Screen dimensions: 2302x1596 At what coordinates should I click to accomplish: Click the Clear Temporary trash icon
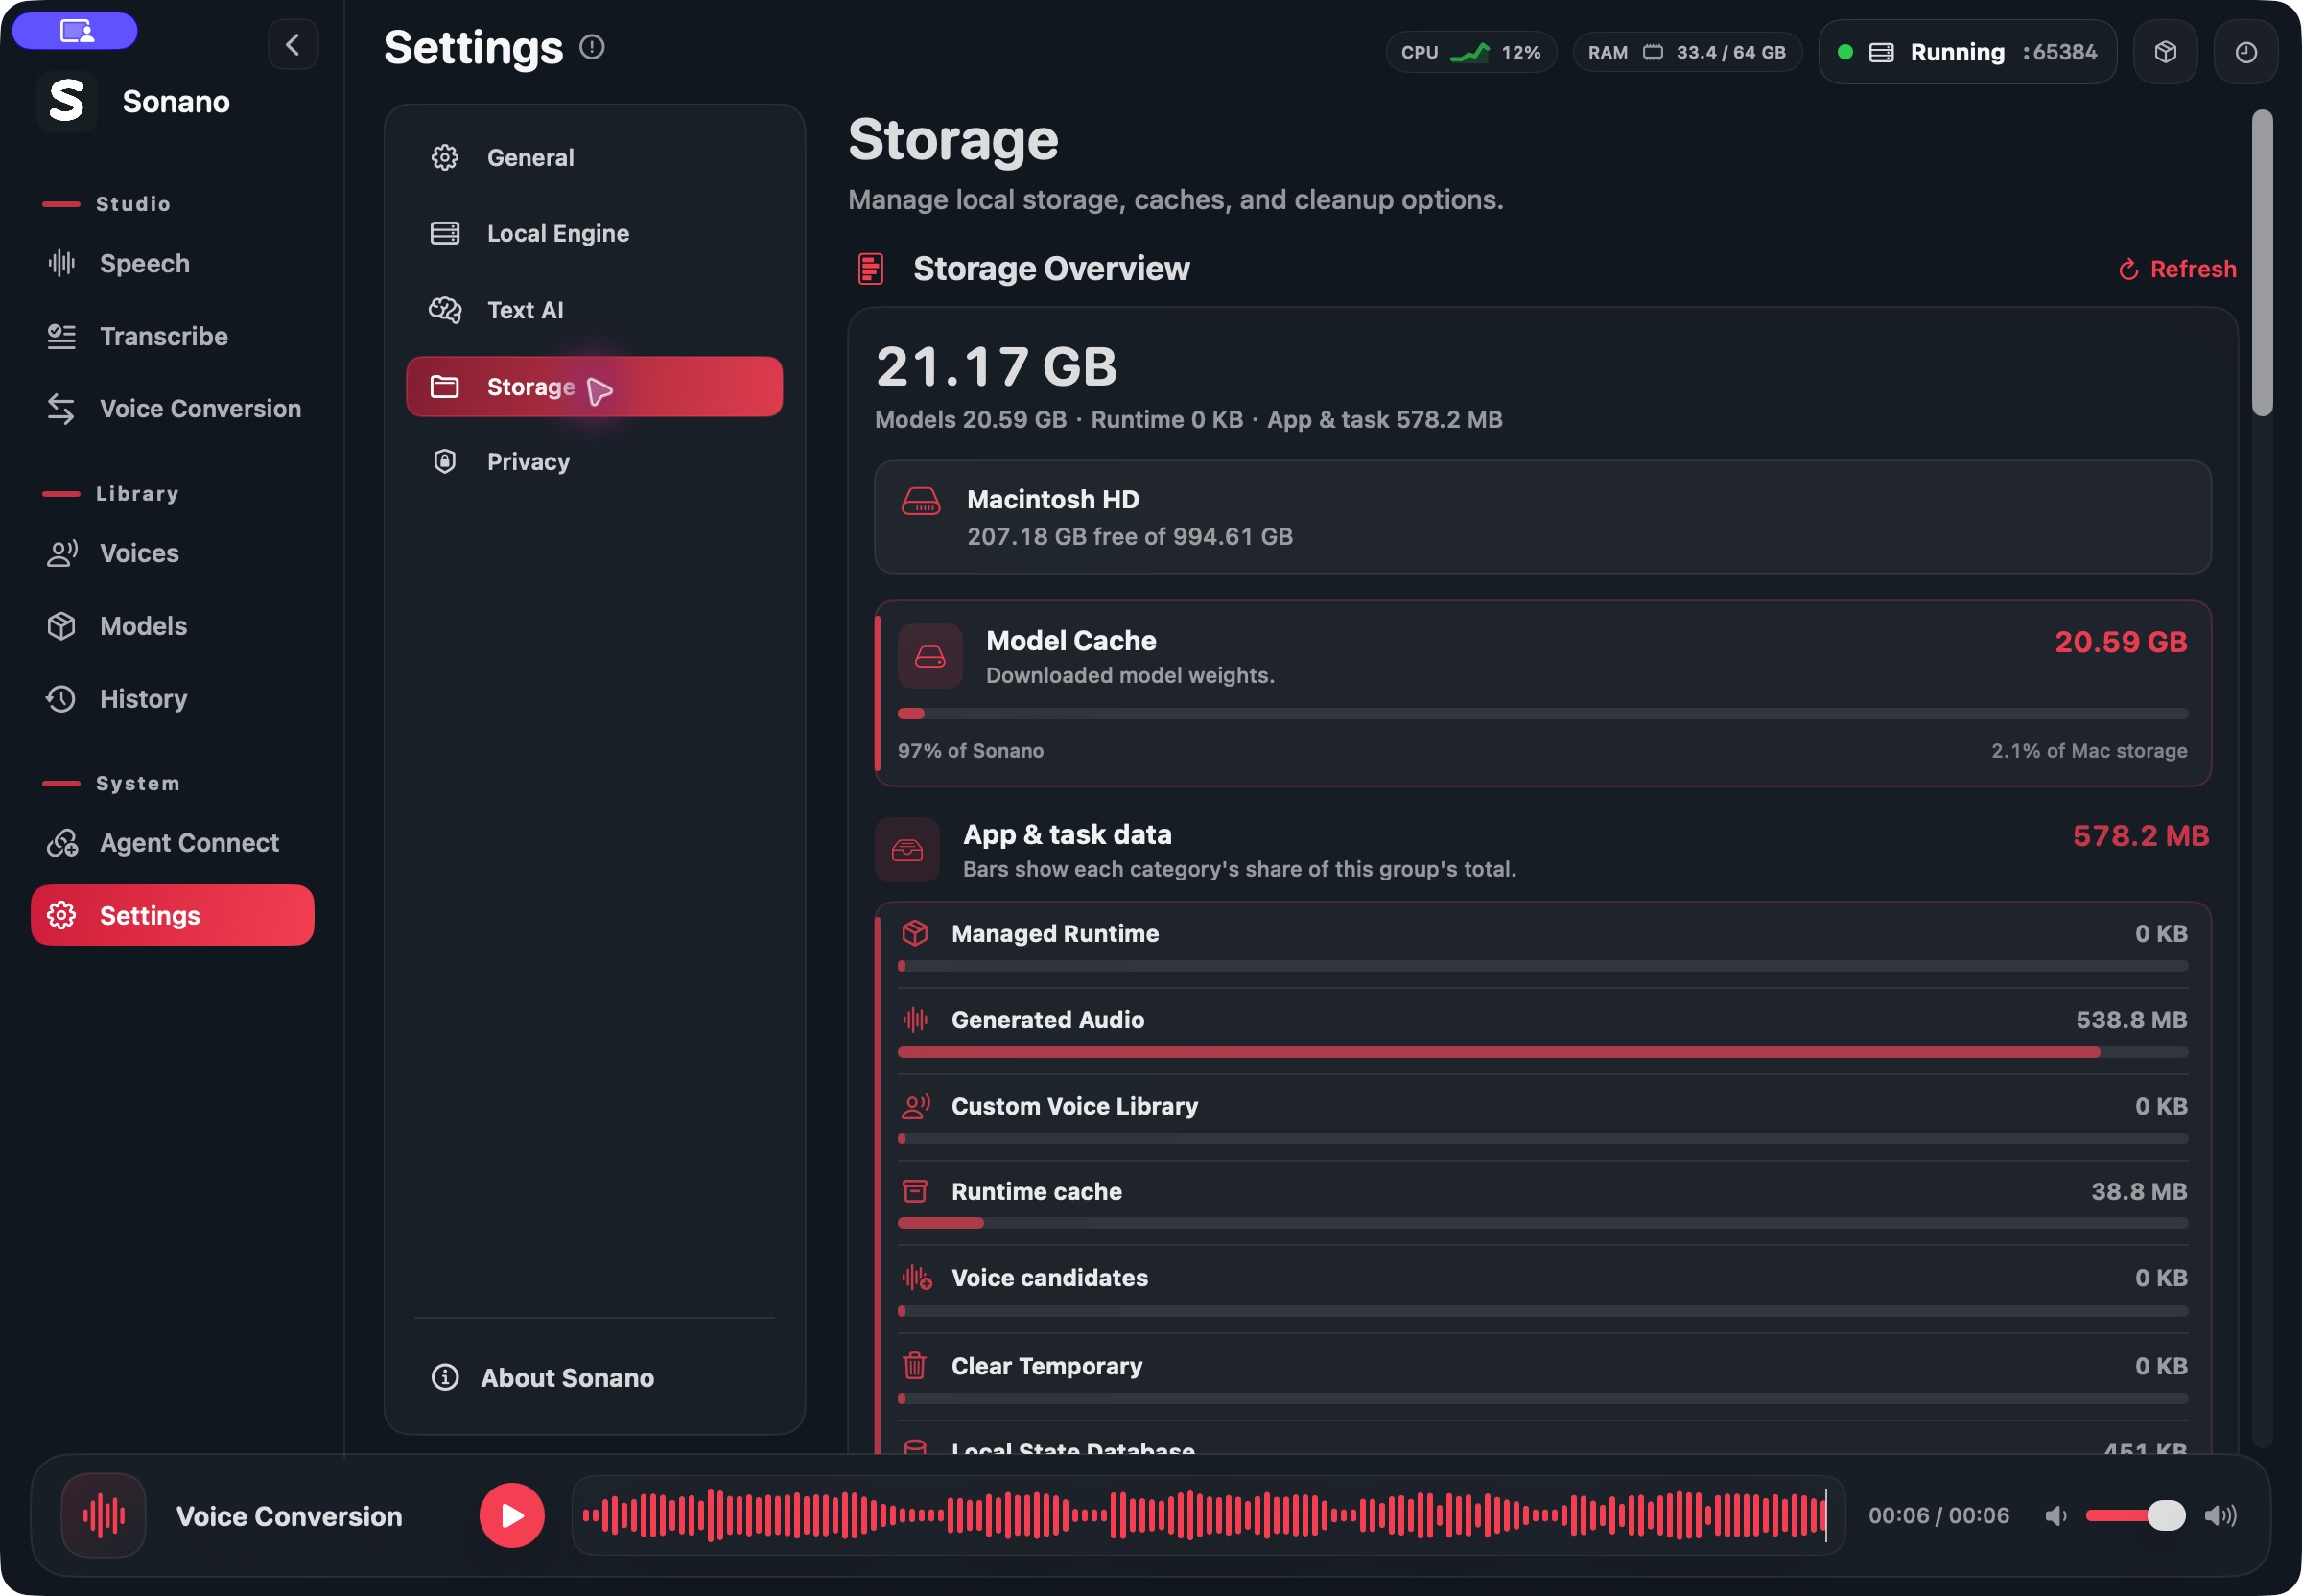(915, 1365)
